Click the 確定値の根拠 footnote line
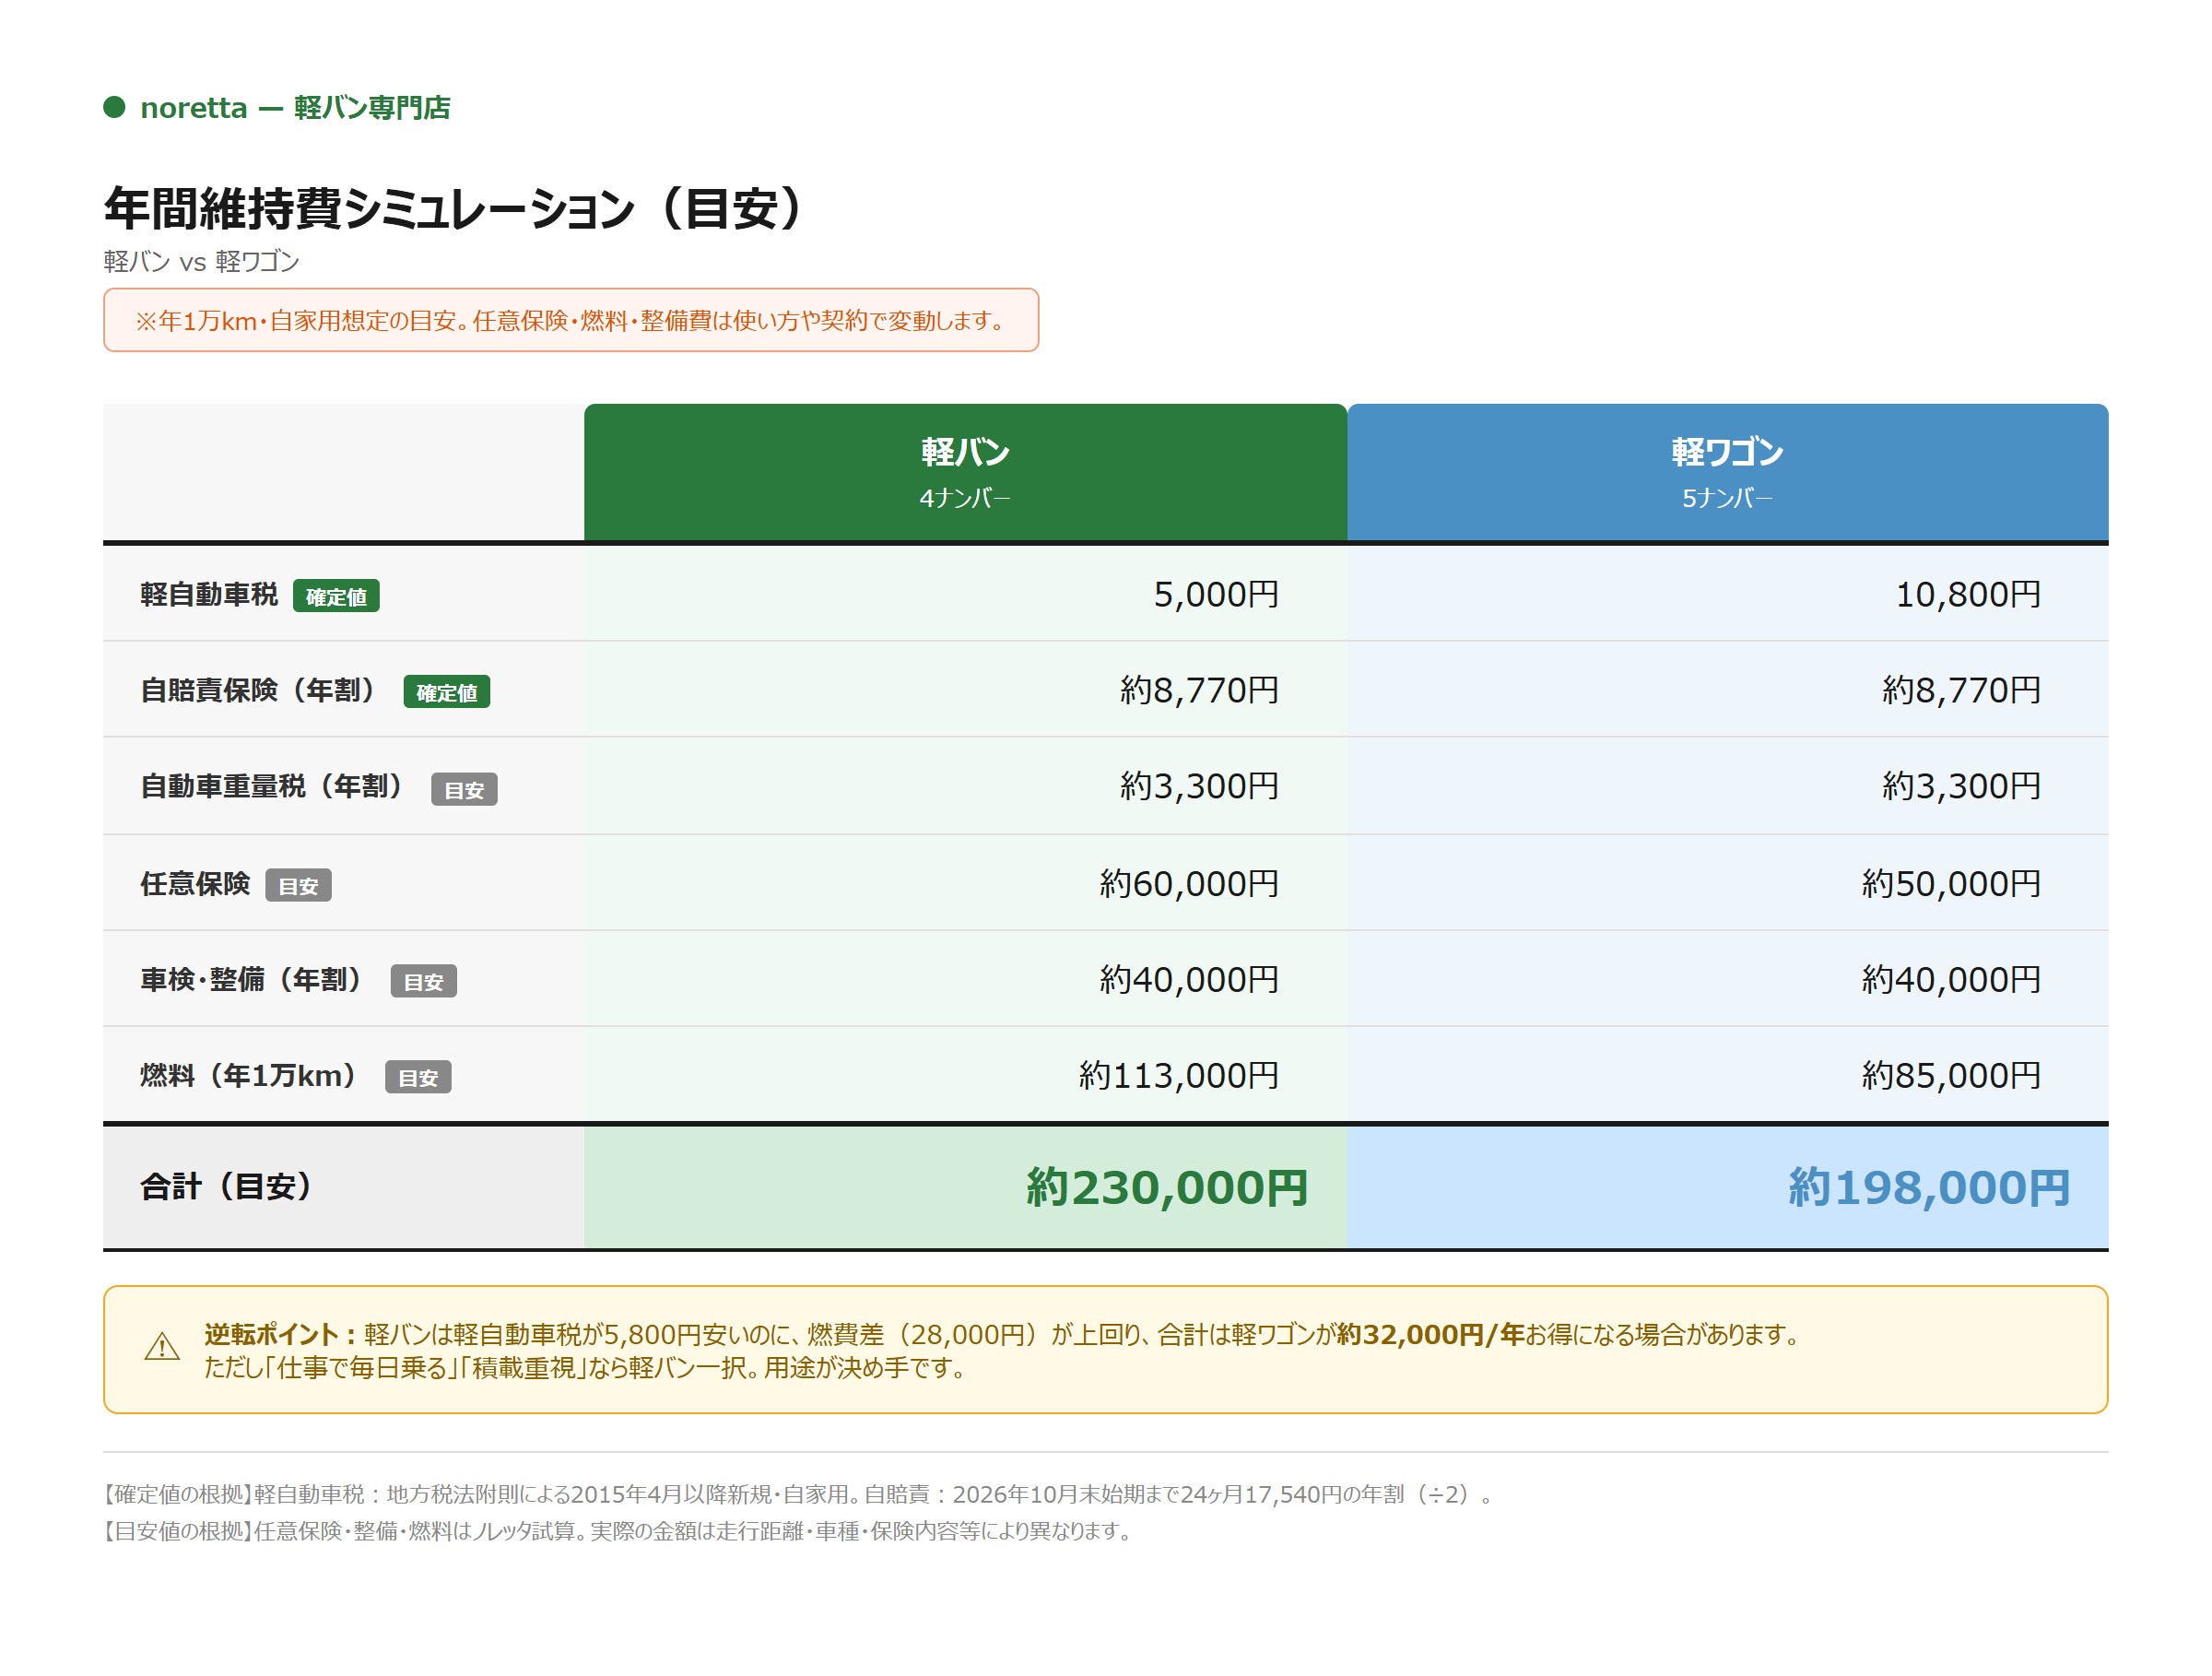The width and height of the screenshot is (2212, 1676). pyautogui.click(x=798, y=1494)
